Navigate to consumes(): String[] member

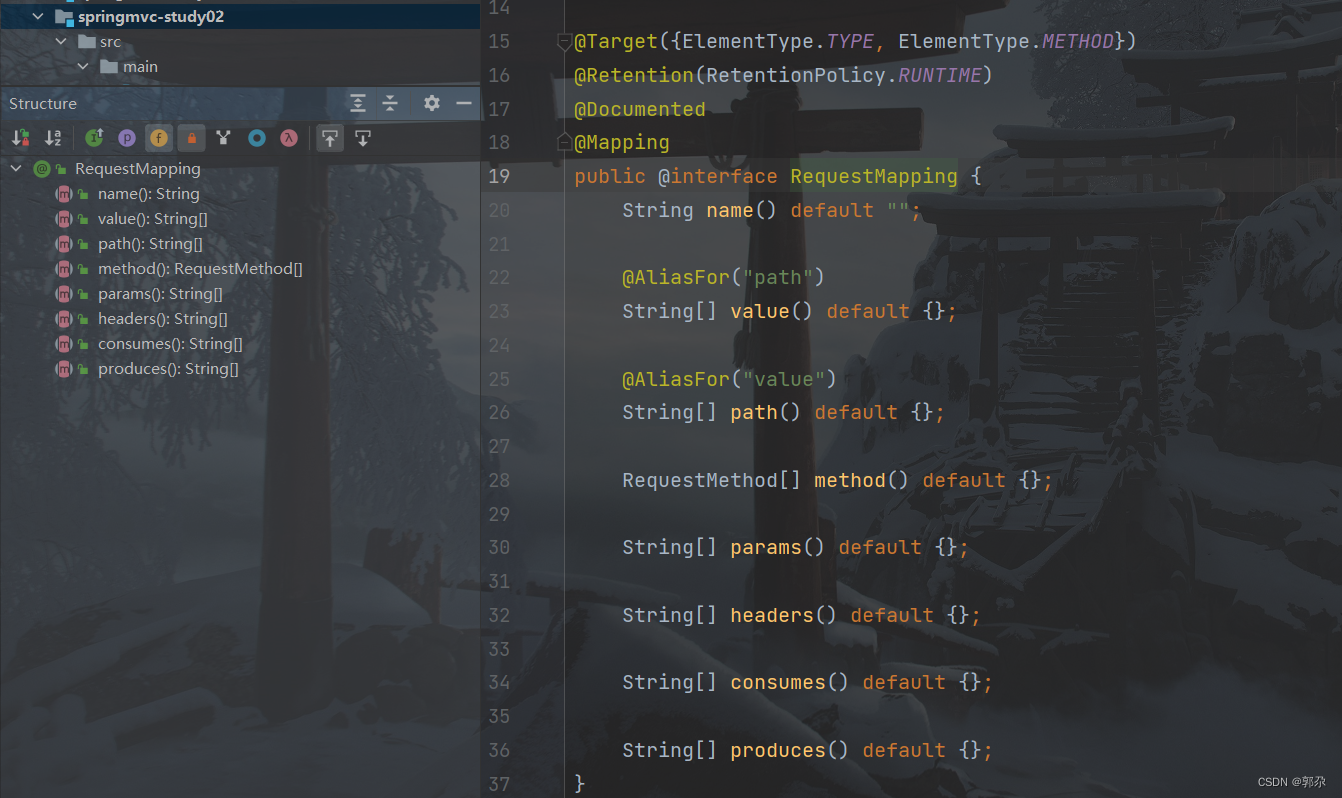[170, 344]
